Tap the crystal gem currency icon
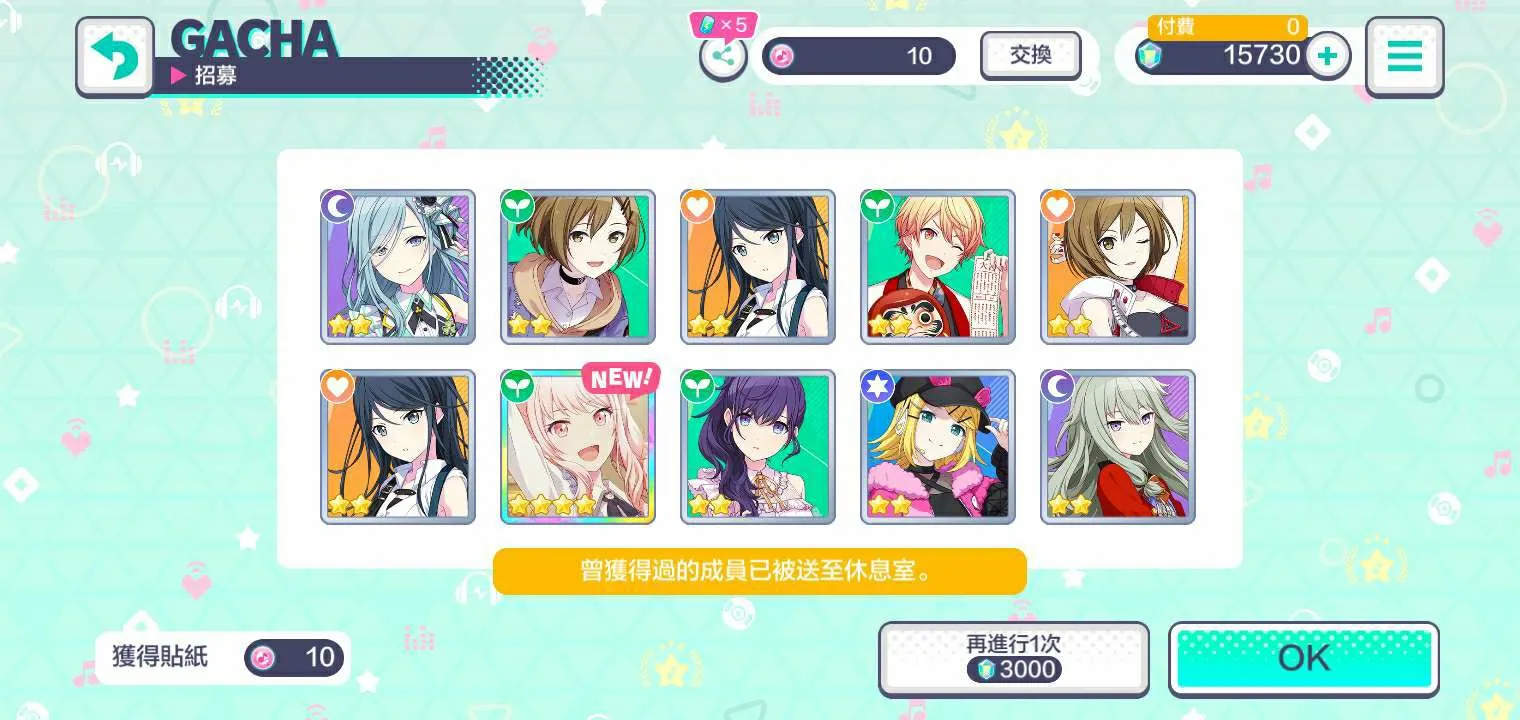The image size is (1520, 720). pyautogui.click(x=1150, y=56)
